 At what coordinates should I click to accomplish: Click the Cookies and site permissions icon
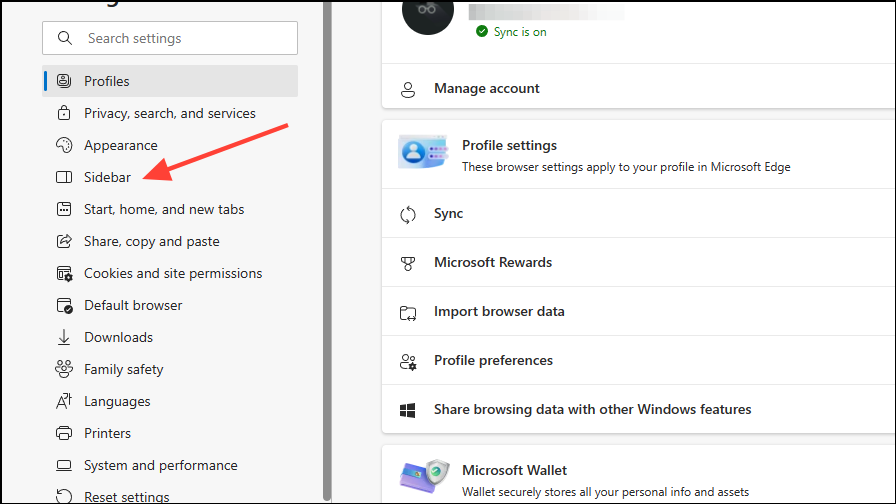(64, 273)
